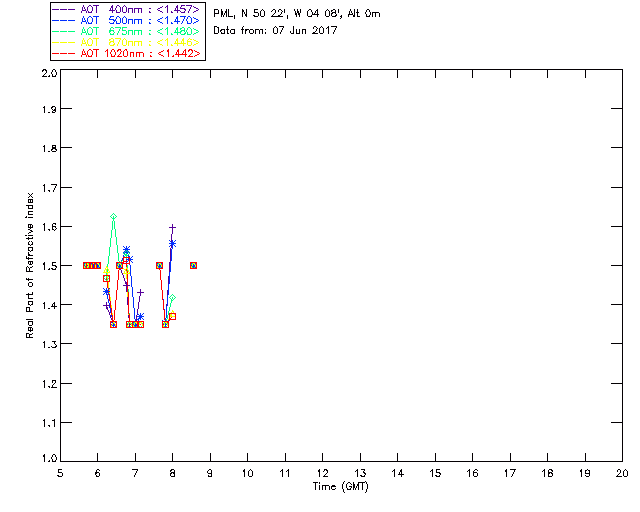Click the y-axis tick label 1.8
Screen dimensions: 640x512
49,148
